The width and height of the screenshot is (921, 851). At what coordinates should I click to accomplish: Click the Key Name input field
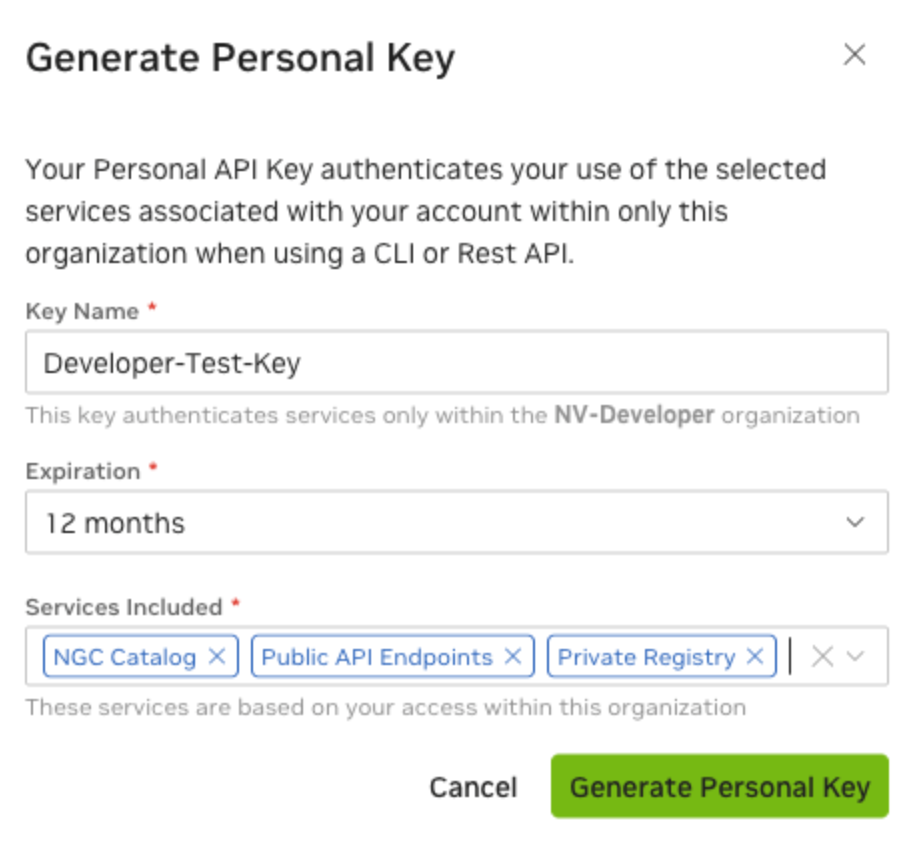point(456,363)
